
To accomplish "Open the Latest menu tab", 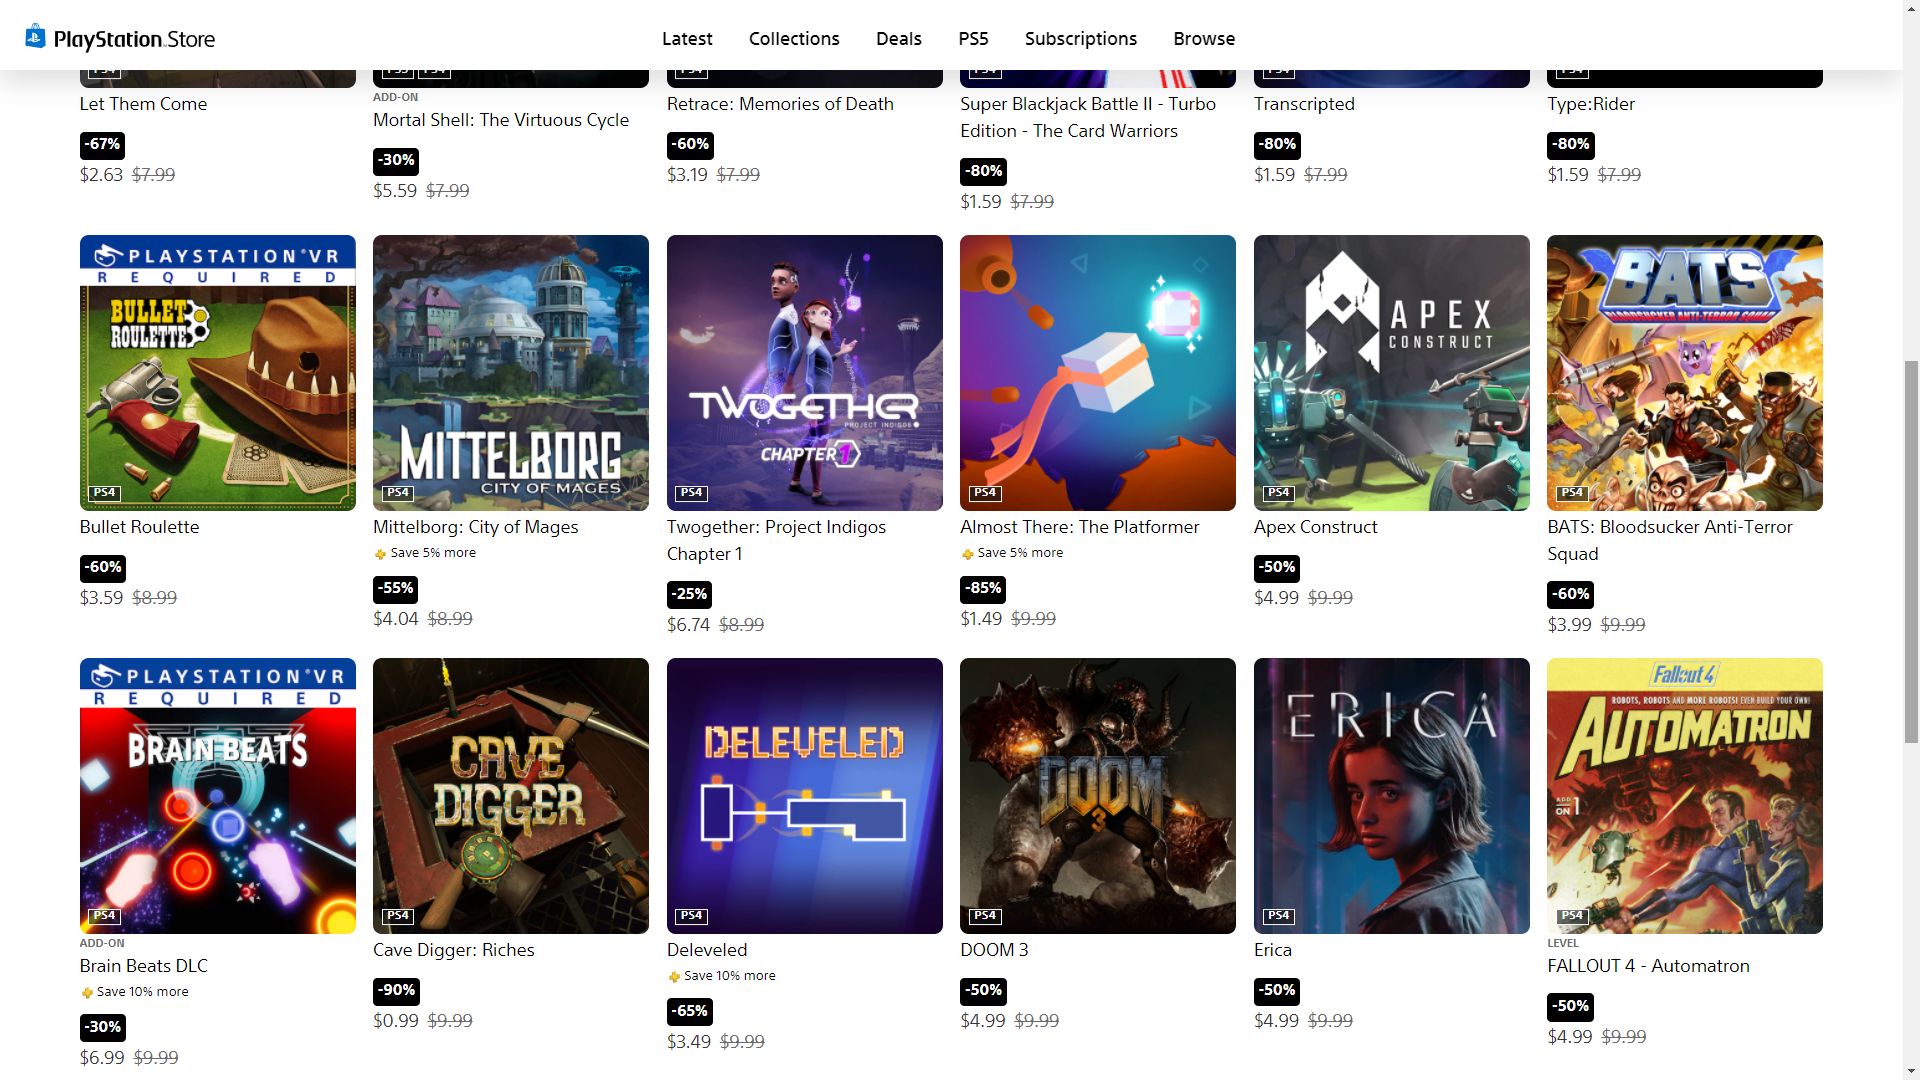I will click(687, 39).
